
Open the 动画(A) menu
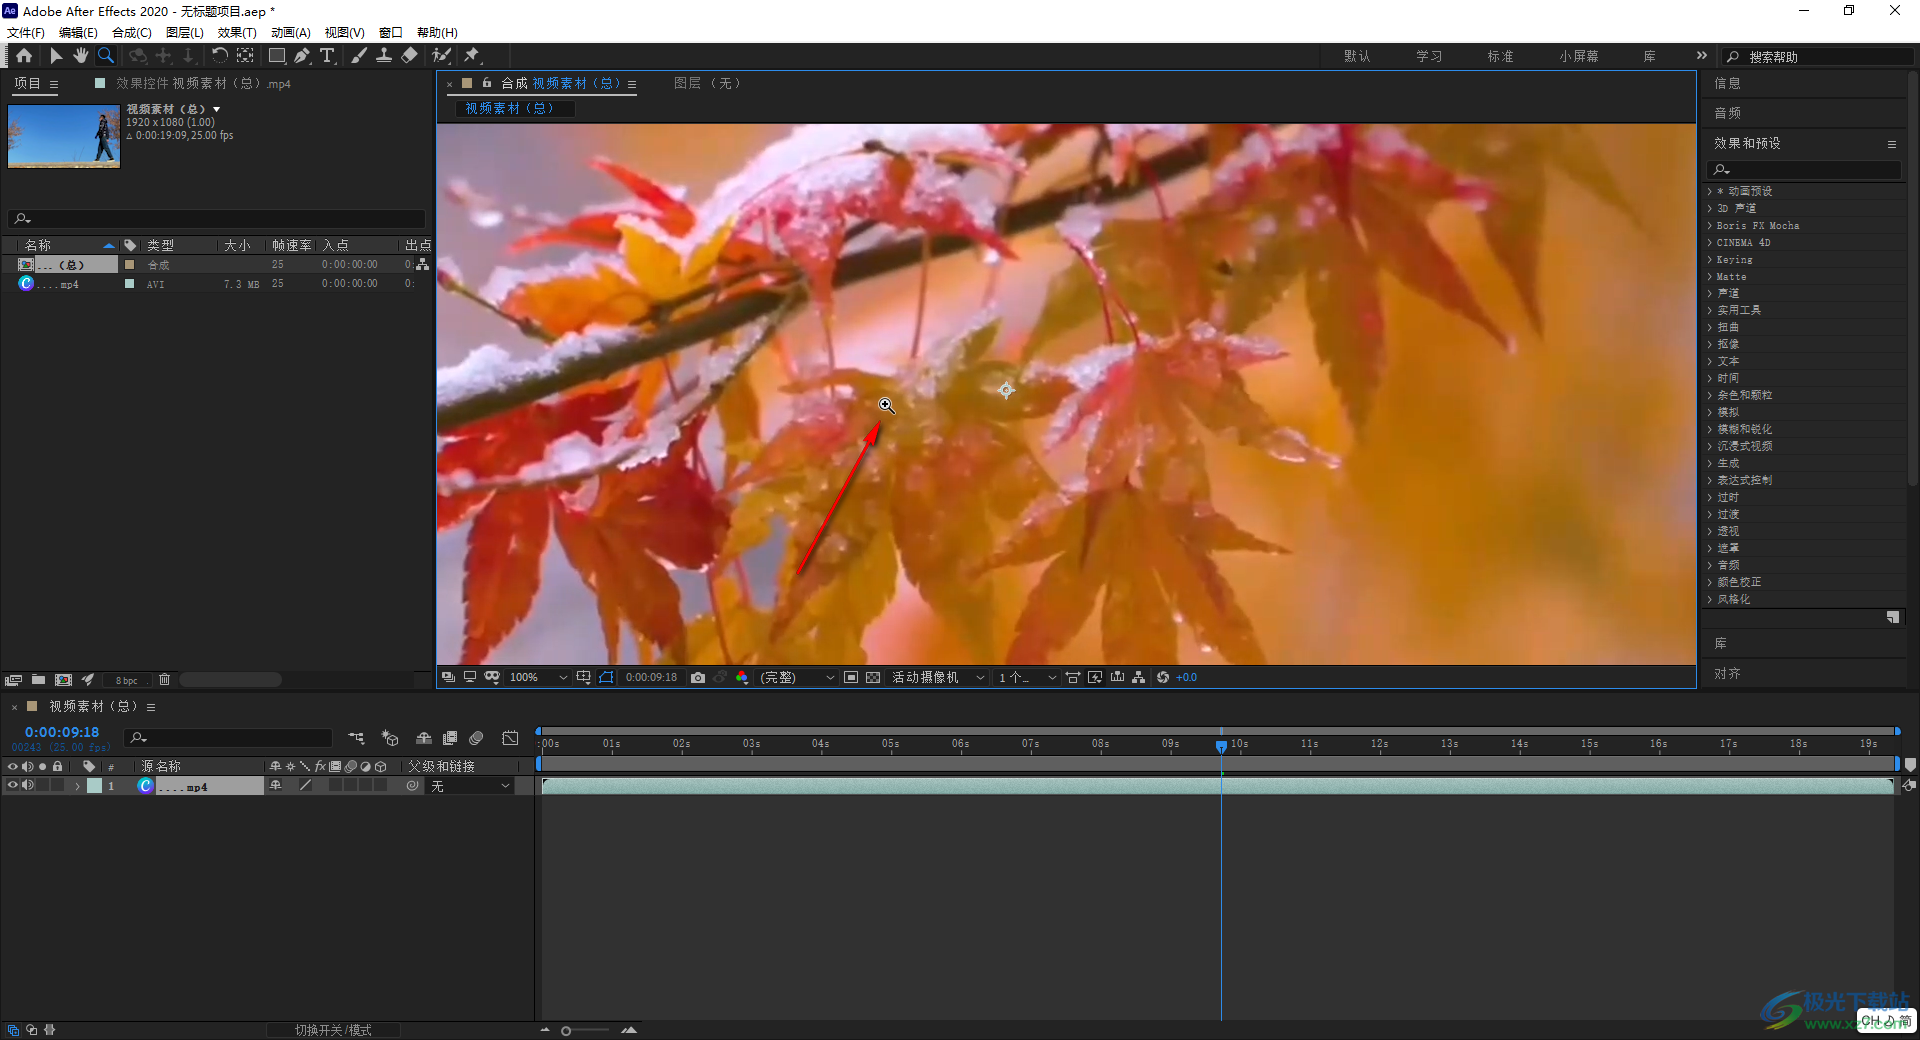(x=291, y=32)
